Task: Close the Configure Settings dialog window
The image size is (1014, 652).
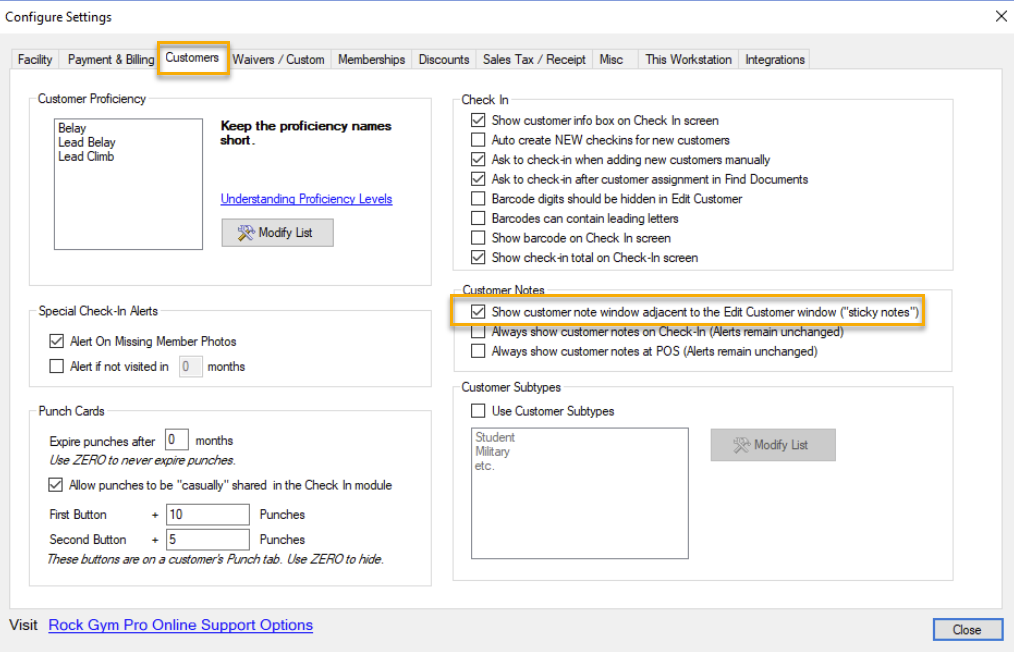Action: pyautogui.click(x=1000, y=16)
